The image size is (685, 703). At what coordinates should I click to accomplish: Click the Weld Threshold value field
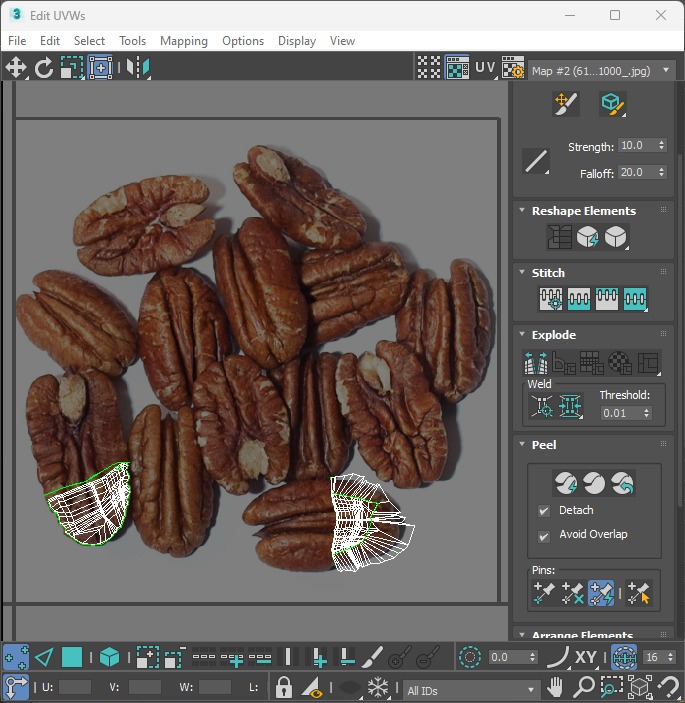click(621, 413)
